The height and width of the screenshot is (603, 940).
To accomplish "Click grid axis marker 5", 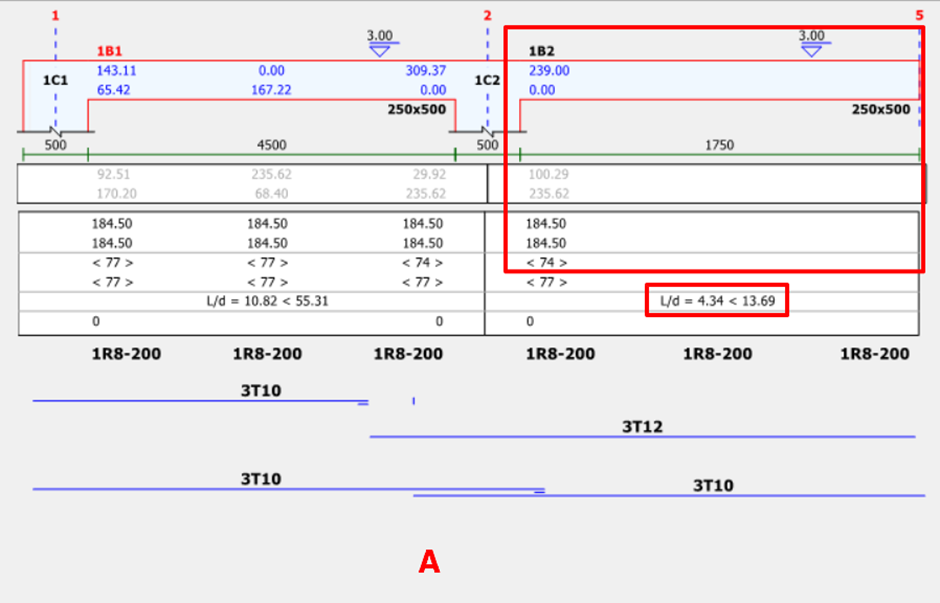I will pyautogui.click(x=919, y=15).
